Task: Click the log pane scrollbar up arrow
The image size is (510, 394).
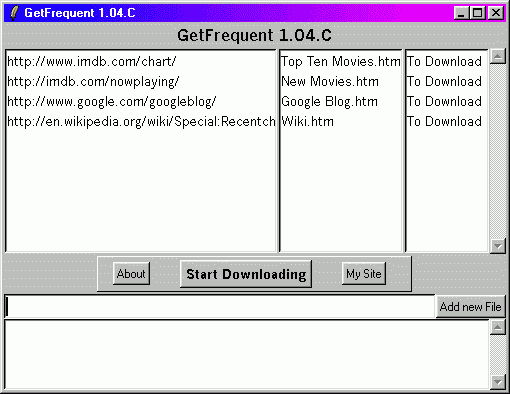Action: point(498,328)
